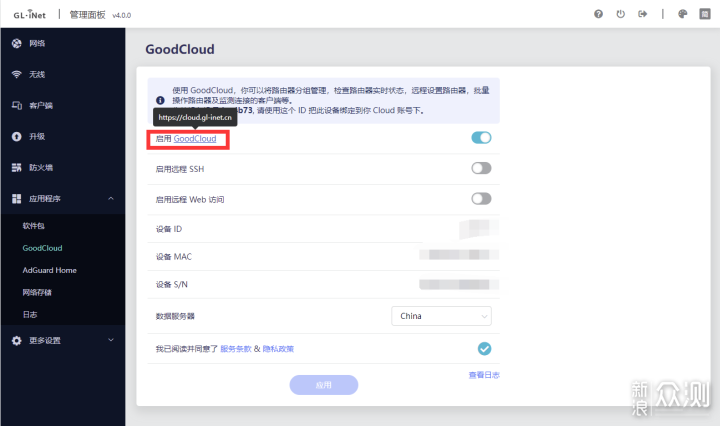The height and width of the screenshot is (426, 720).
Task: Click the network globe icon
Action: tap(17, 43)
